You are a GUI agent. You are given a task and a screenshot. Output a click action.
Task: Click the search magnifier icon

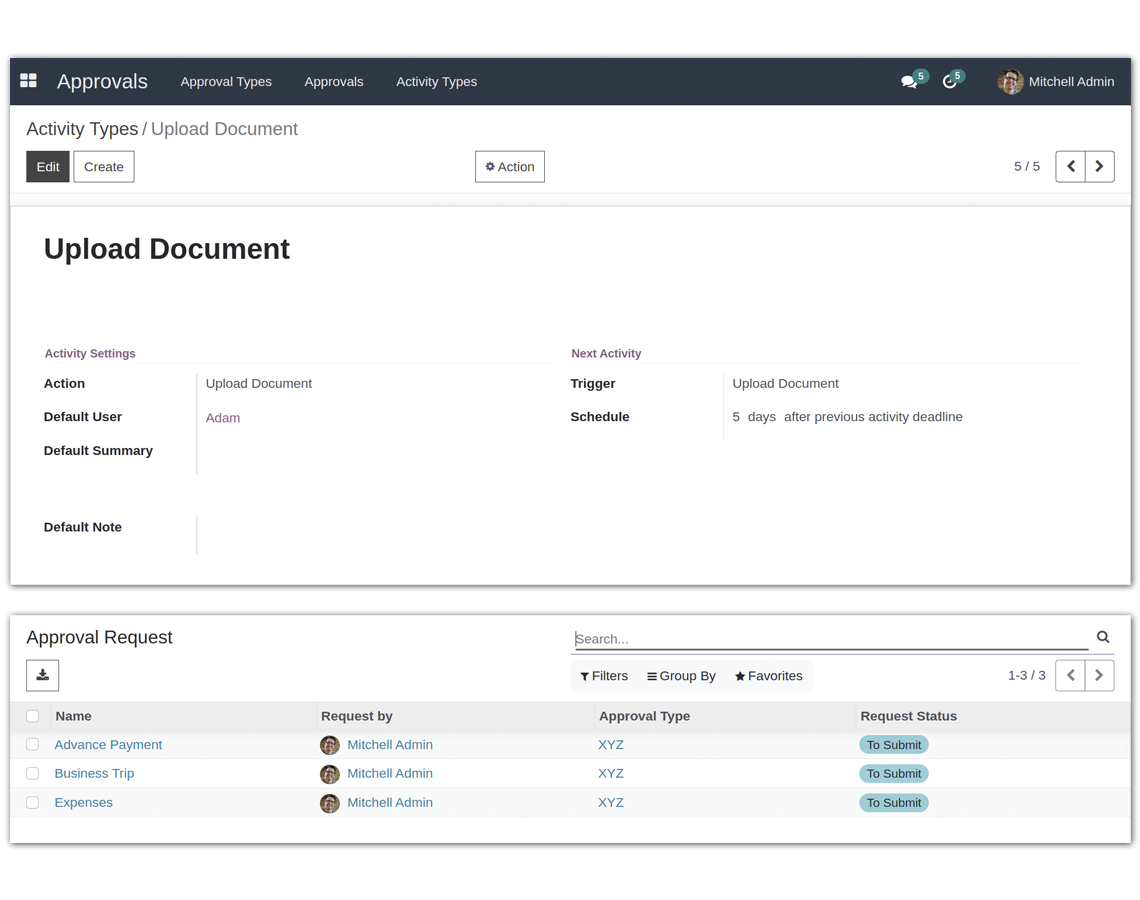click(x=1103, y=637)
